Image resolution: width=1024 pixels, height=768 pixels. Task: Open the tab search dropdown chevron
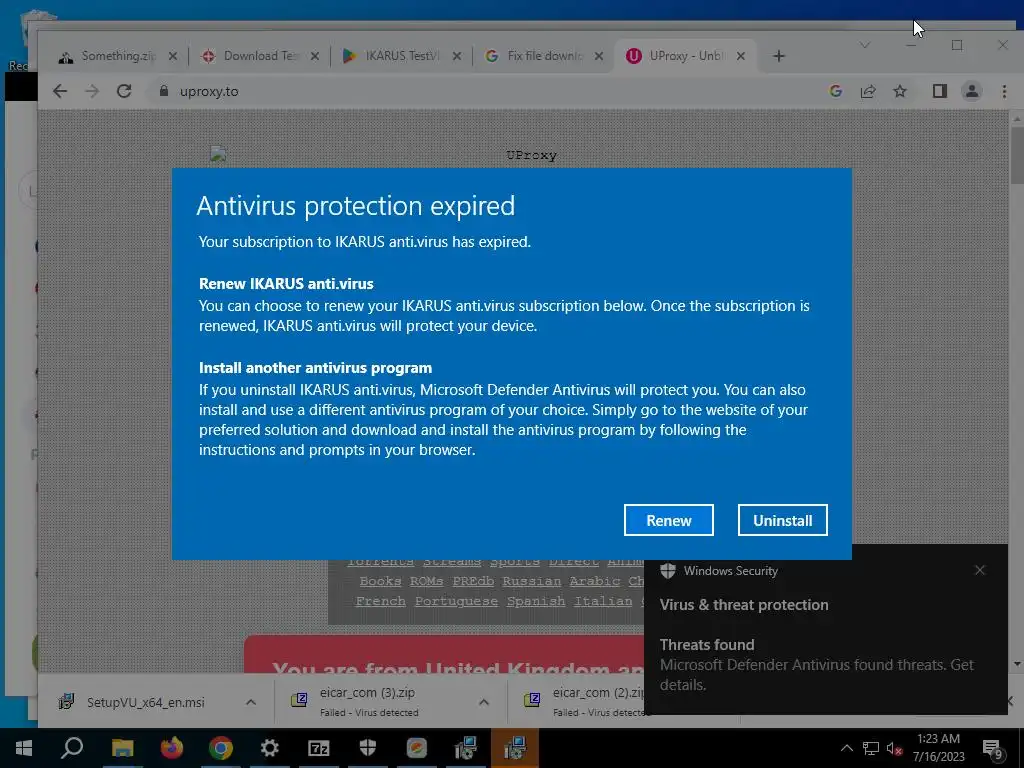pyautogui.click(x=865, y=45)
